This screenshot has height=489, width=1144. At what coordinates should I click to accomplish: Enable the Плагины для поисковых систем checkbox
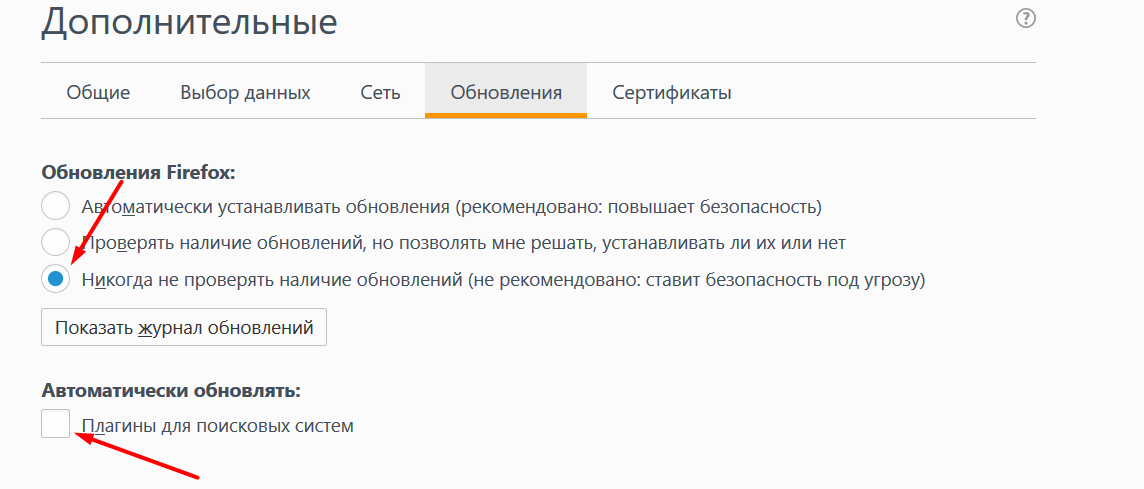55,423
